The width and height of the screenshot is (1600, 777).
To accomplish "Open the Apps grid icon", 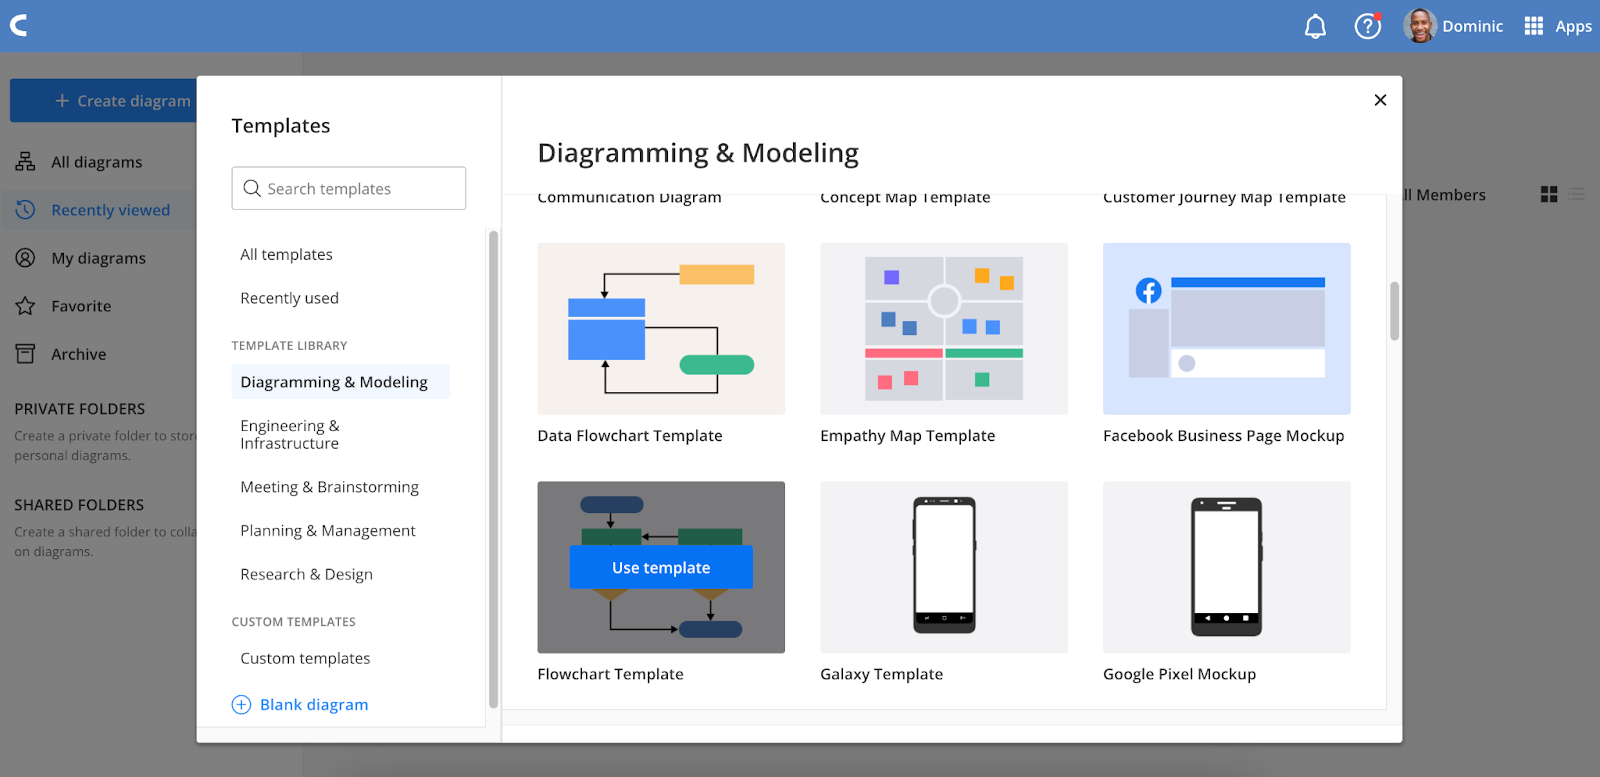I will tap(1533, 27).
